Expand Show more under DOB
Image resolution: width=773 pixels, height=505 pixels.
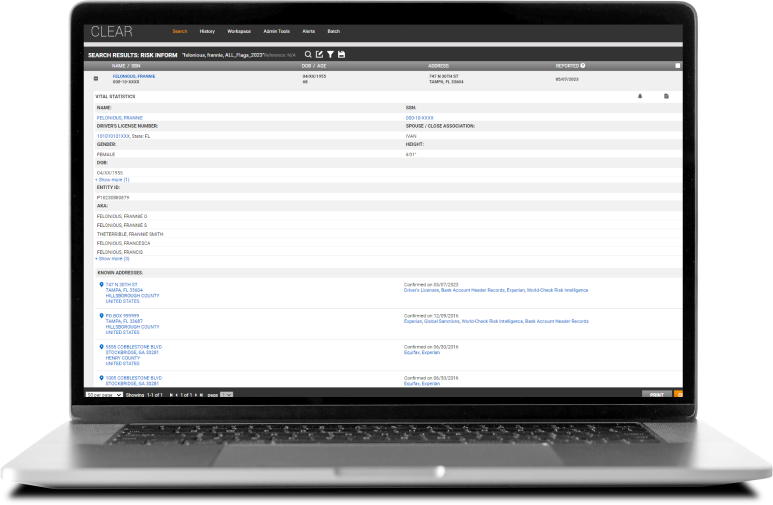112,179
